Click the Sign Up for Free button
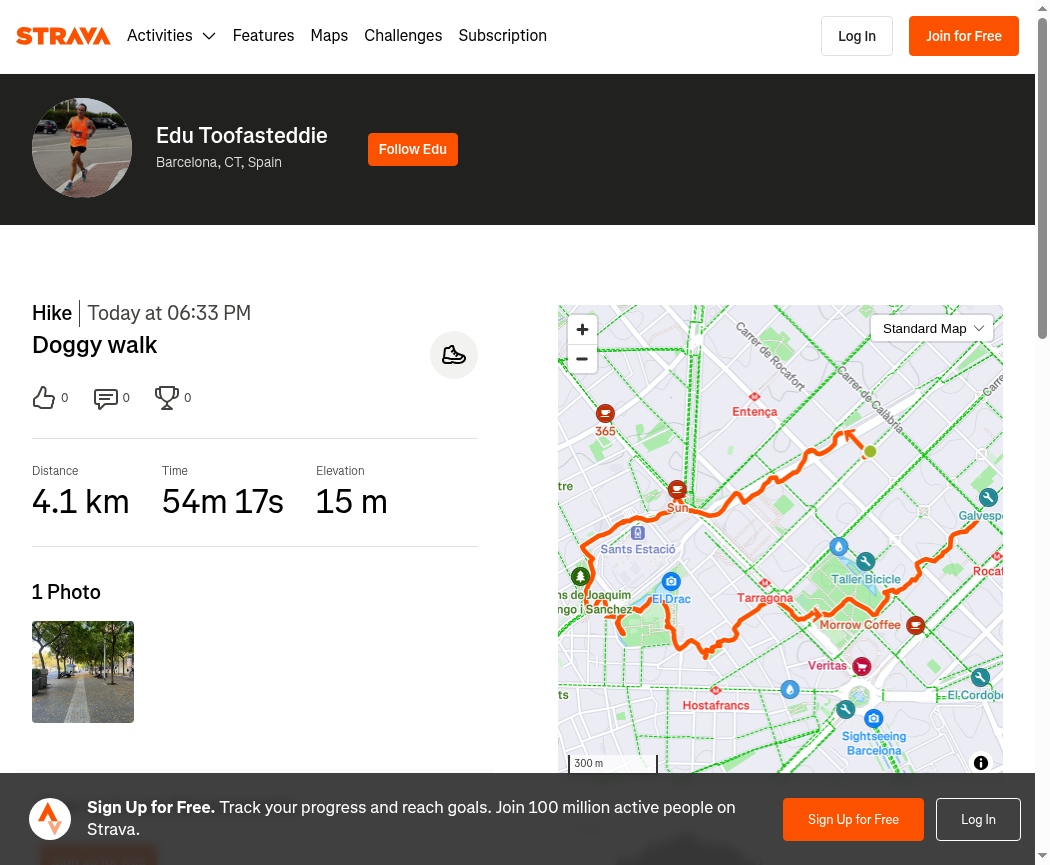1050x865 pixels. (853, 819)
